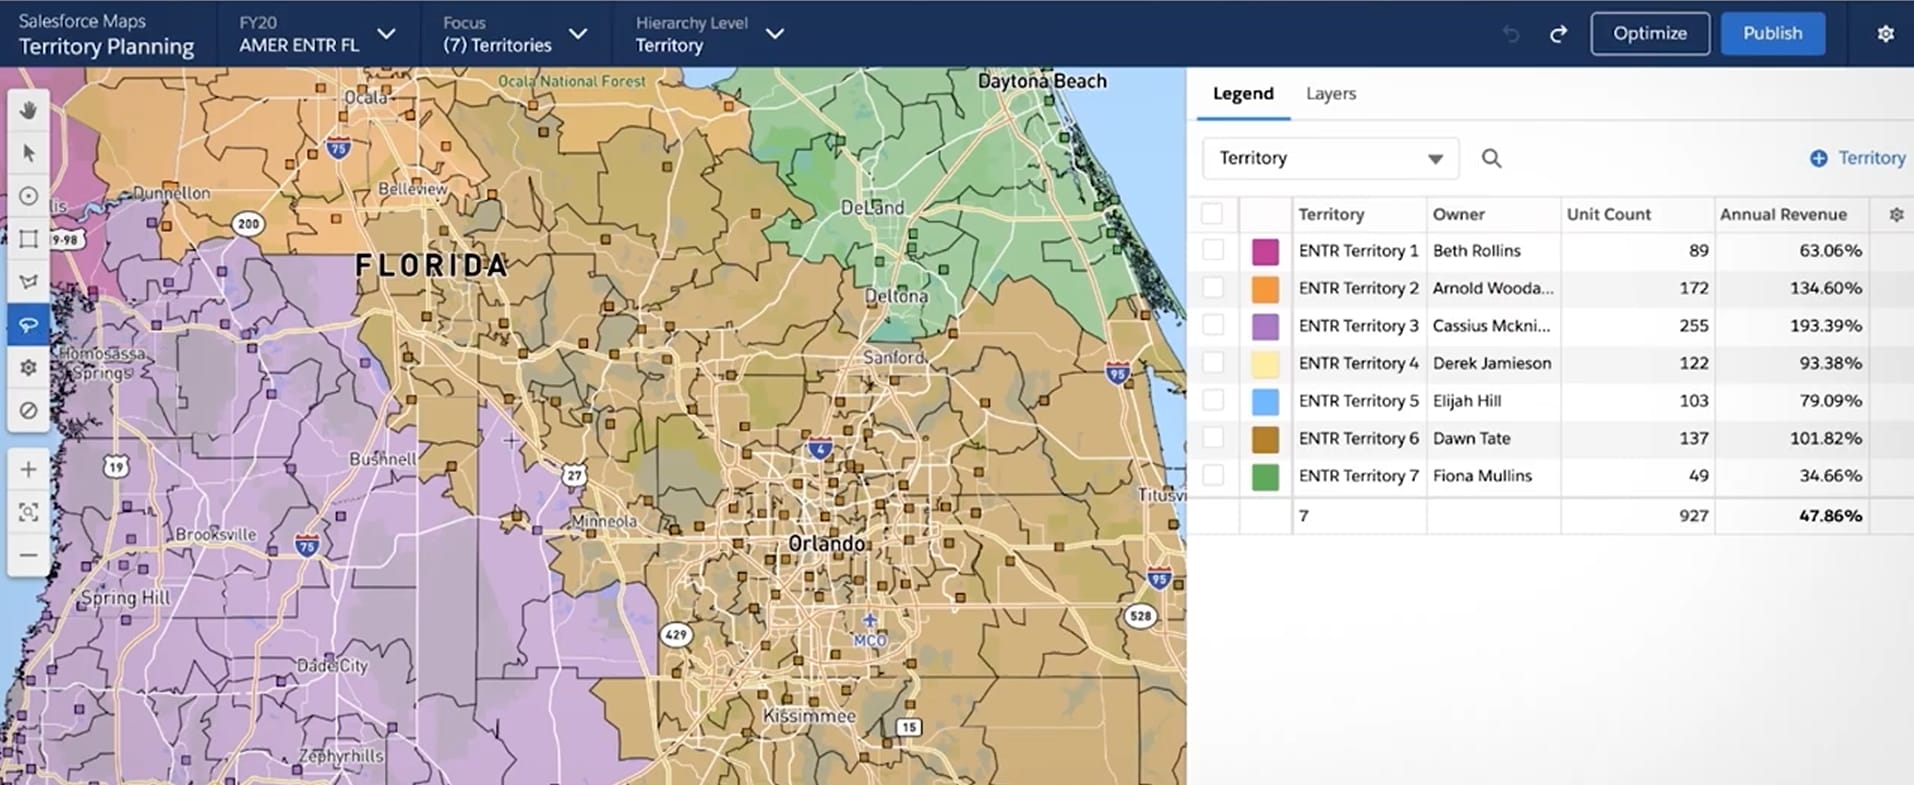Switch to the Legend tab

(1243, 94)
